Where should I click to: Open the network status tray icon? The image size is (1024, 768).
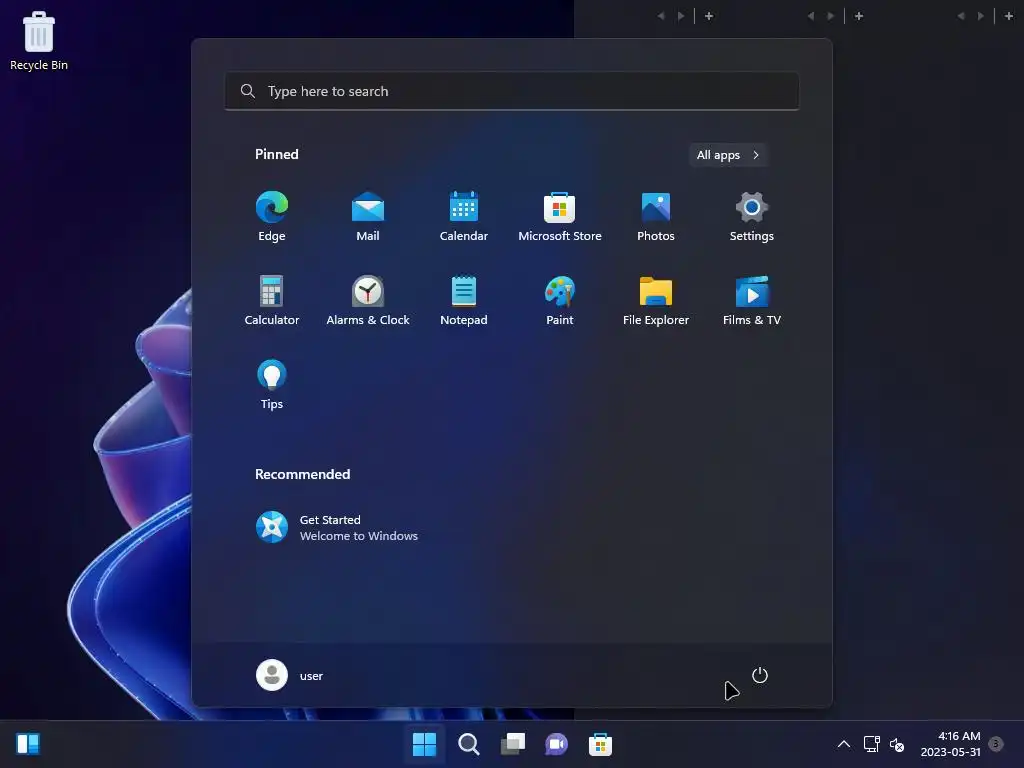[x=871, y=744]
